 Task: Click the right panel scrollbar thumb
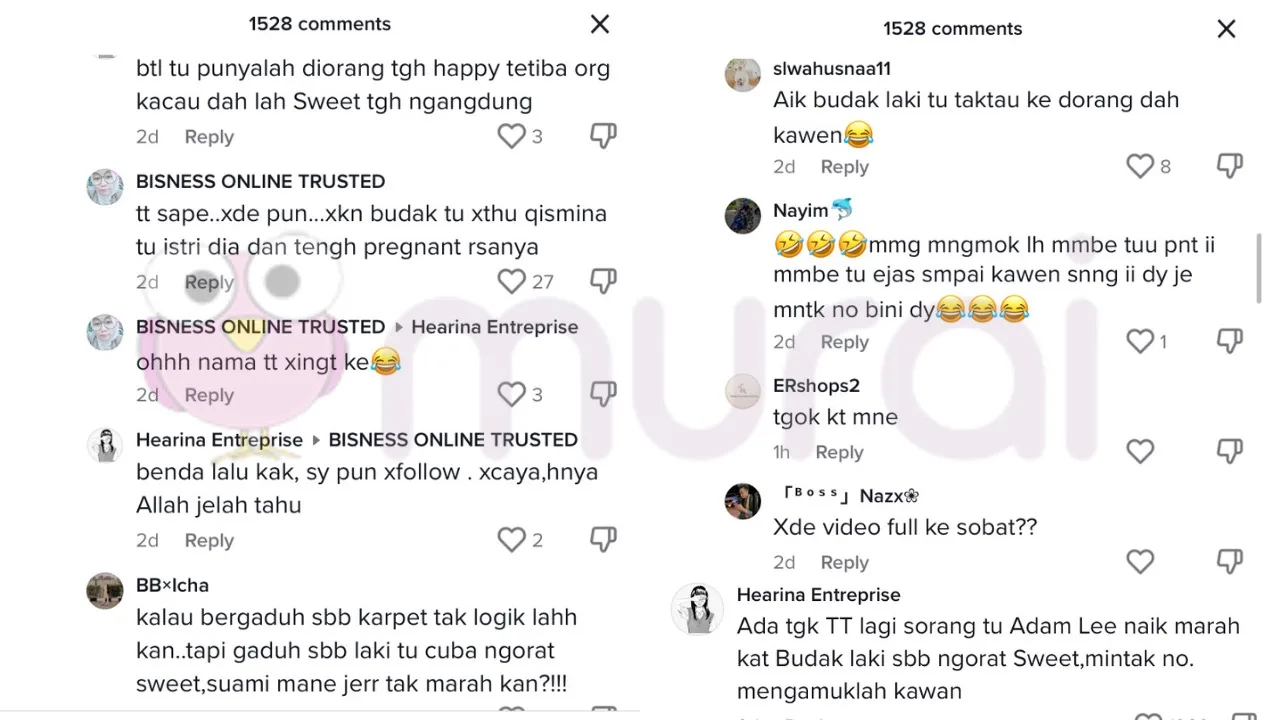(x=1259, y=268)
